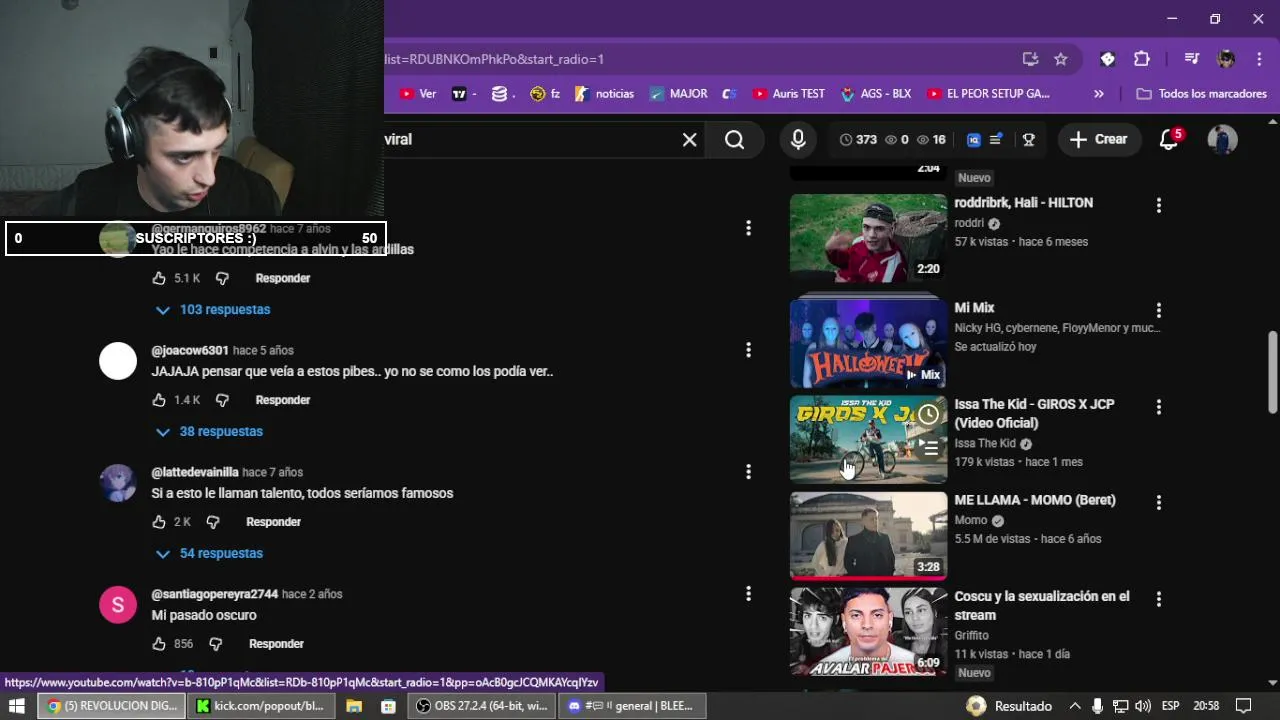
Task: Bookmark this page with the star icon
Action: coord(1061,59)
